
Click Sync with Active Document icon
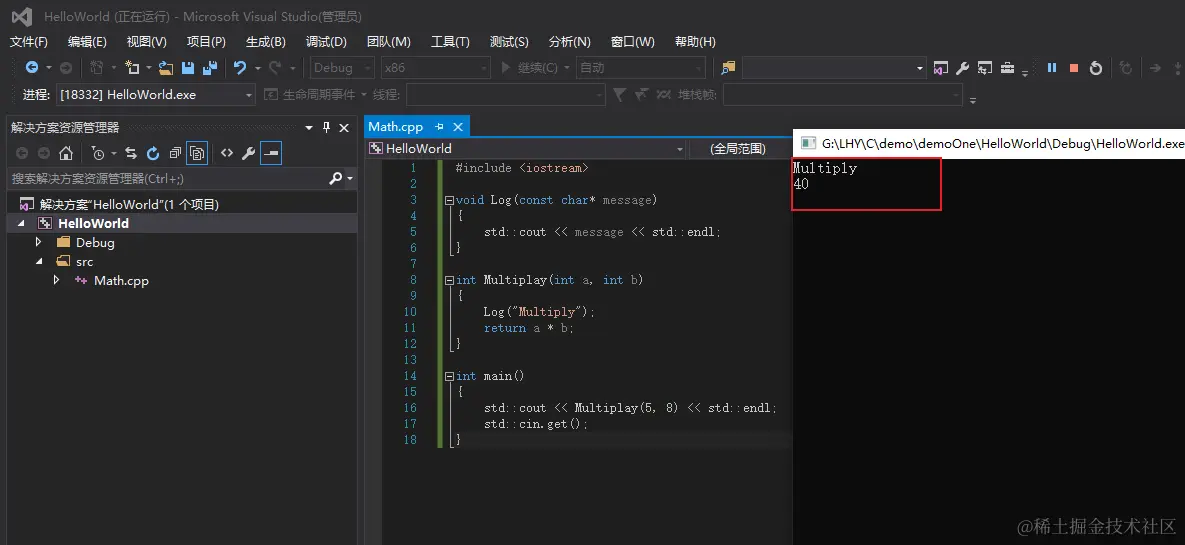coord(131,153)
